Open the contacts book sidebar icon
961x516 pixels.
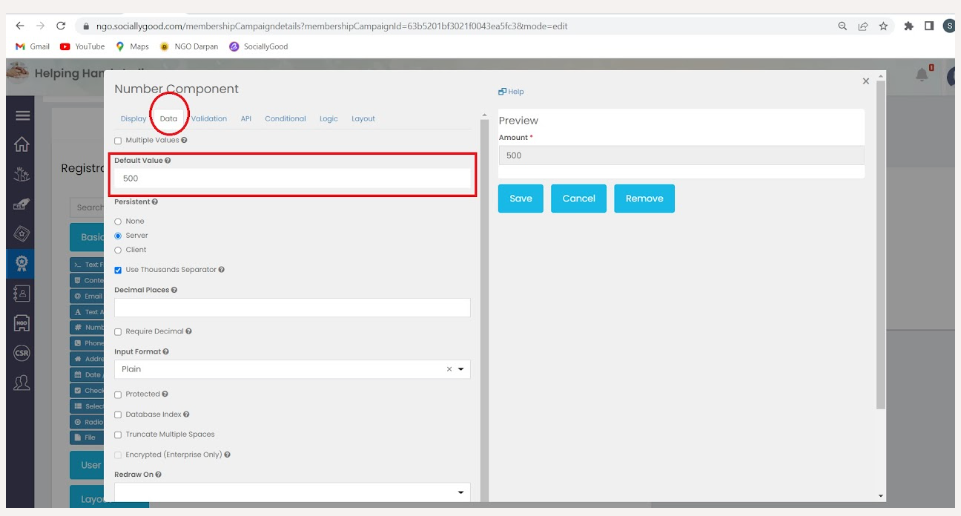point(21,294)
